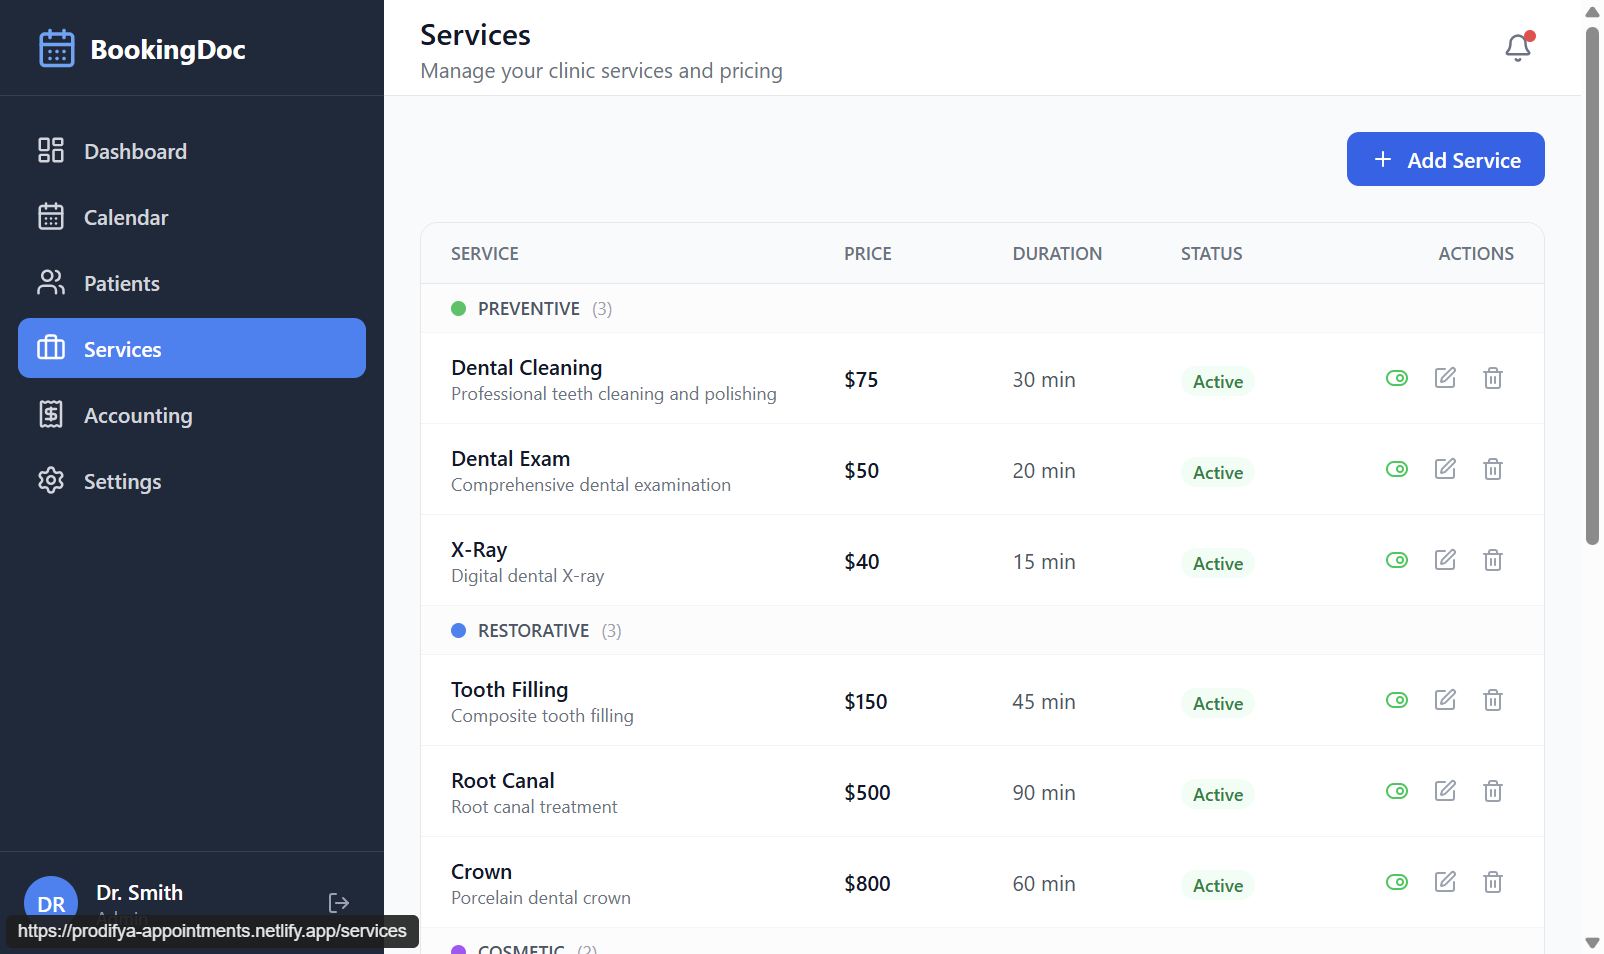Click the Dental Cleaning service name
Screen dimensions: 1604x954
coord(526,367)
